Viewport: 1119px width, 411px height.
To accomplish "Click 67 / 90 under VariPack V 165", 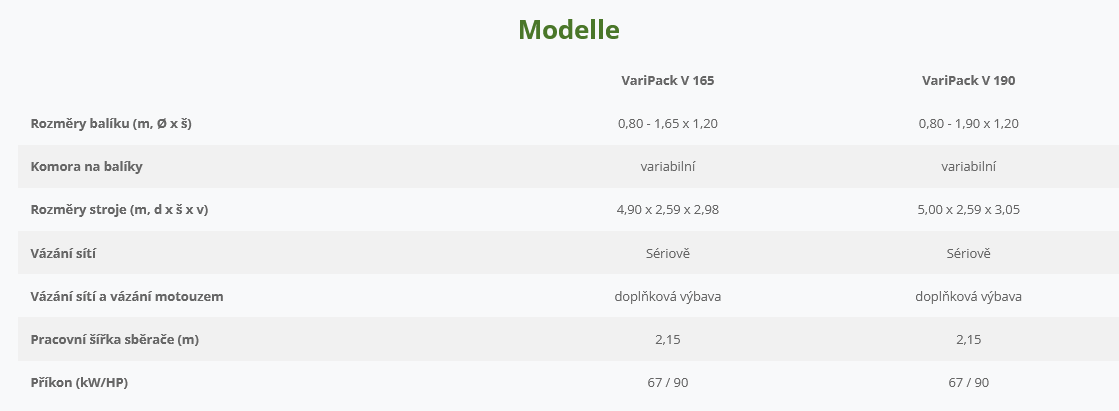I will point(667,382).
